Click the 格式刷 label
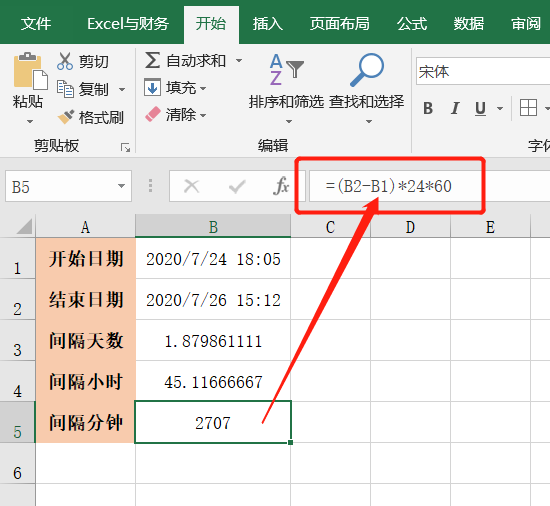 (x=101, y=117)
